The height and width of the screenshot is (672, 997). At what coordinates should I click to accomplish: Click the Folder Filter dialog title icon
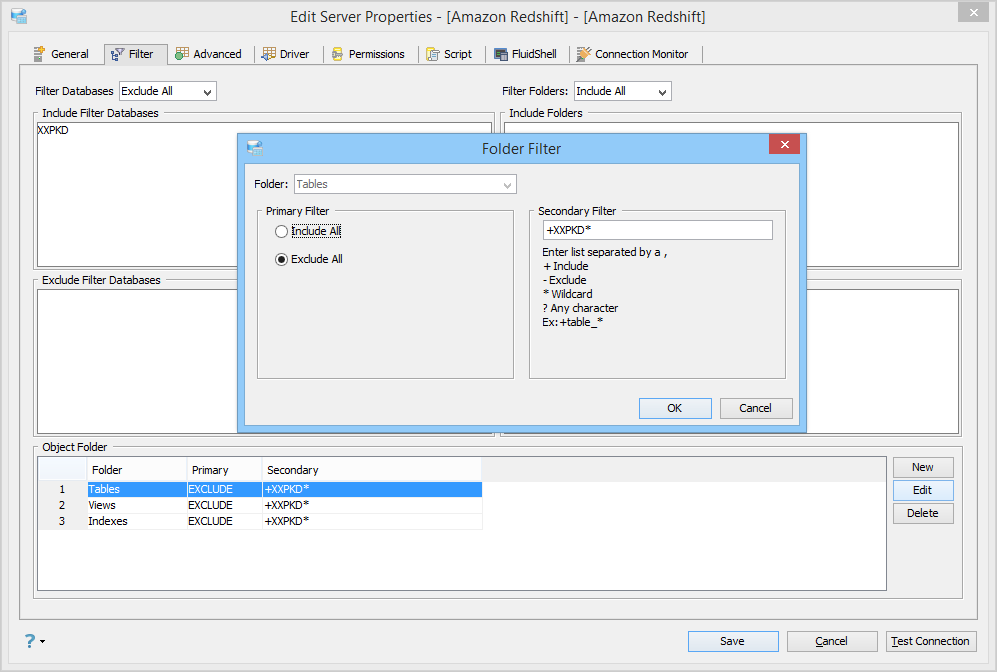point(255,148)
